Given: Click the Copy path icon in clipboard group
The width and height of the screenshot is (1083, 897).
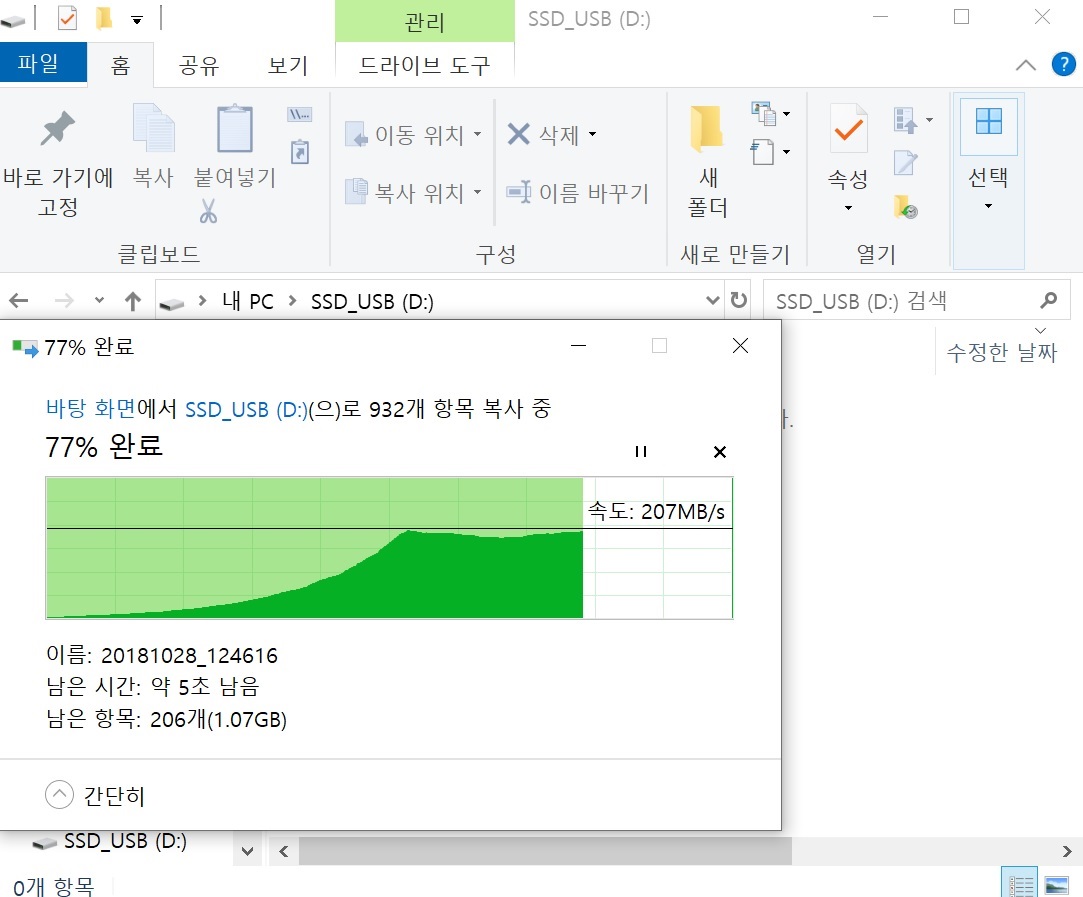Looking at the screenshot, I should 300,115.
